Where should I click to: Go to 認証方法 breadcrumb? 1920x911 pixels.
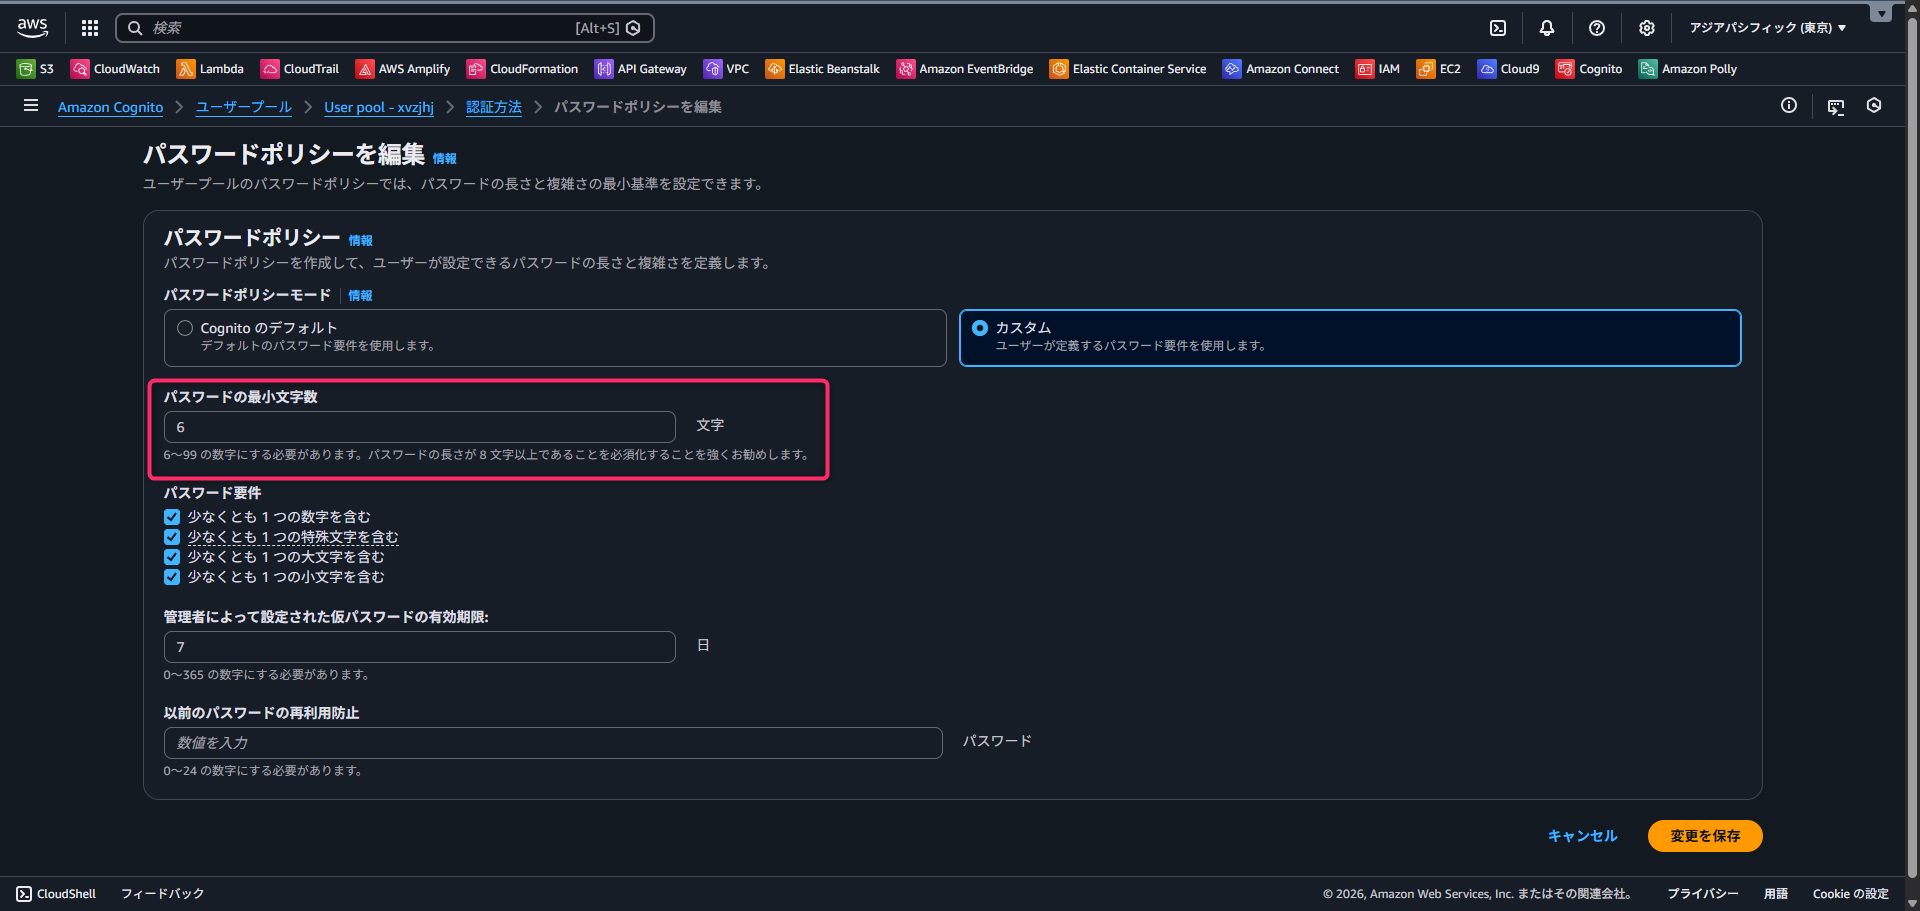coord(494,107)
